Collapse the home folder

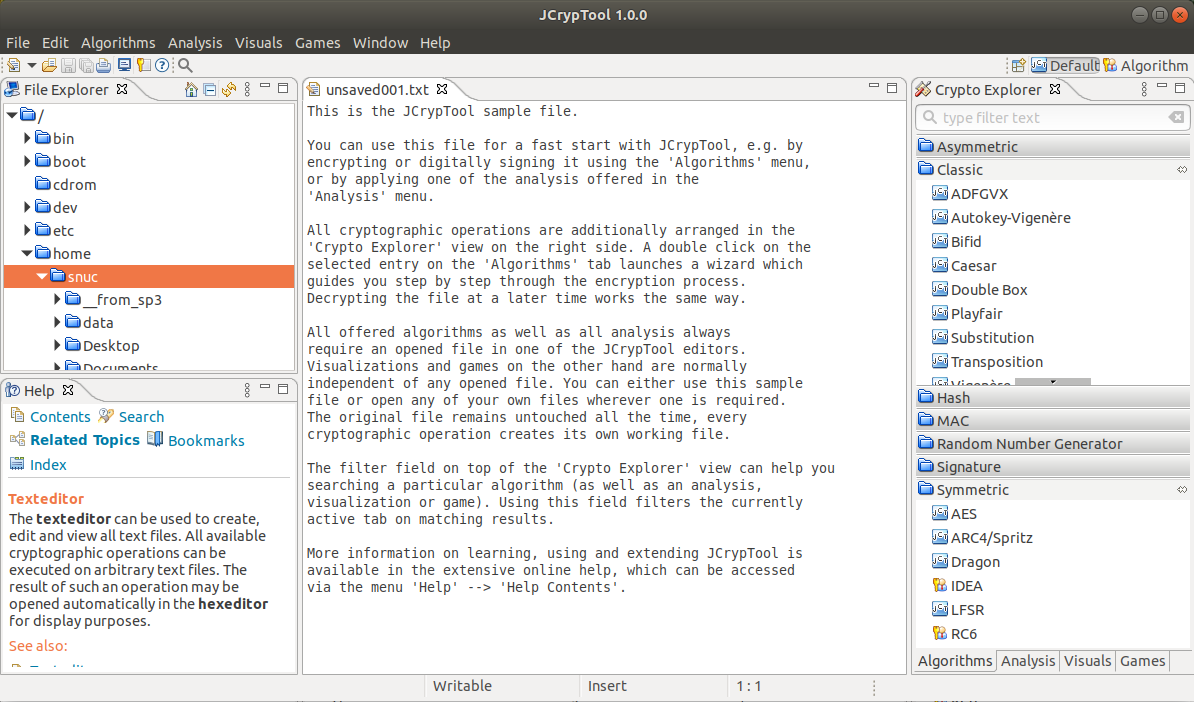point(27,253)
